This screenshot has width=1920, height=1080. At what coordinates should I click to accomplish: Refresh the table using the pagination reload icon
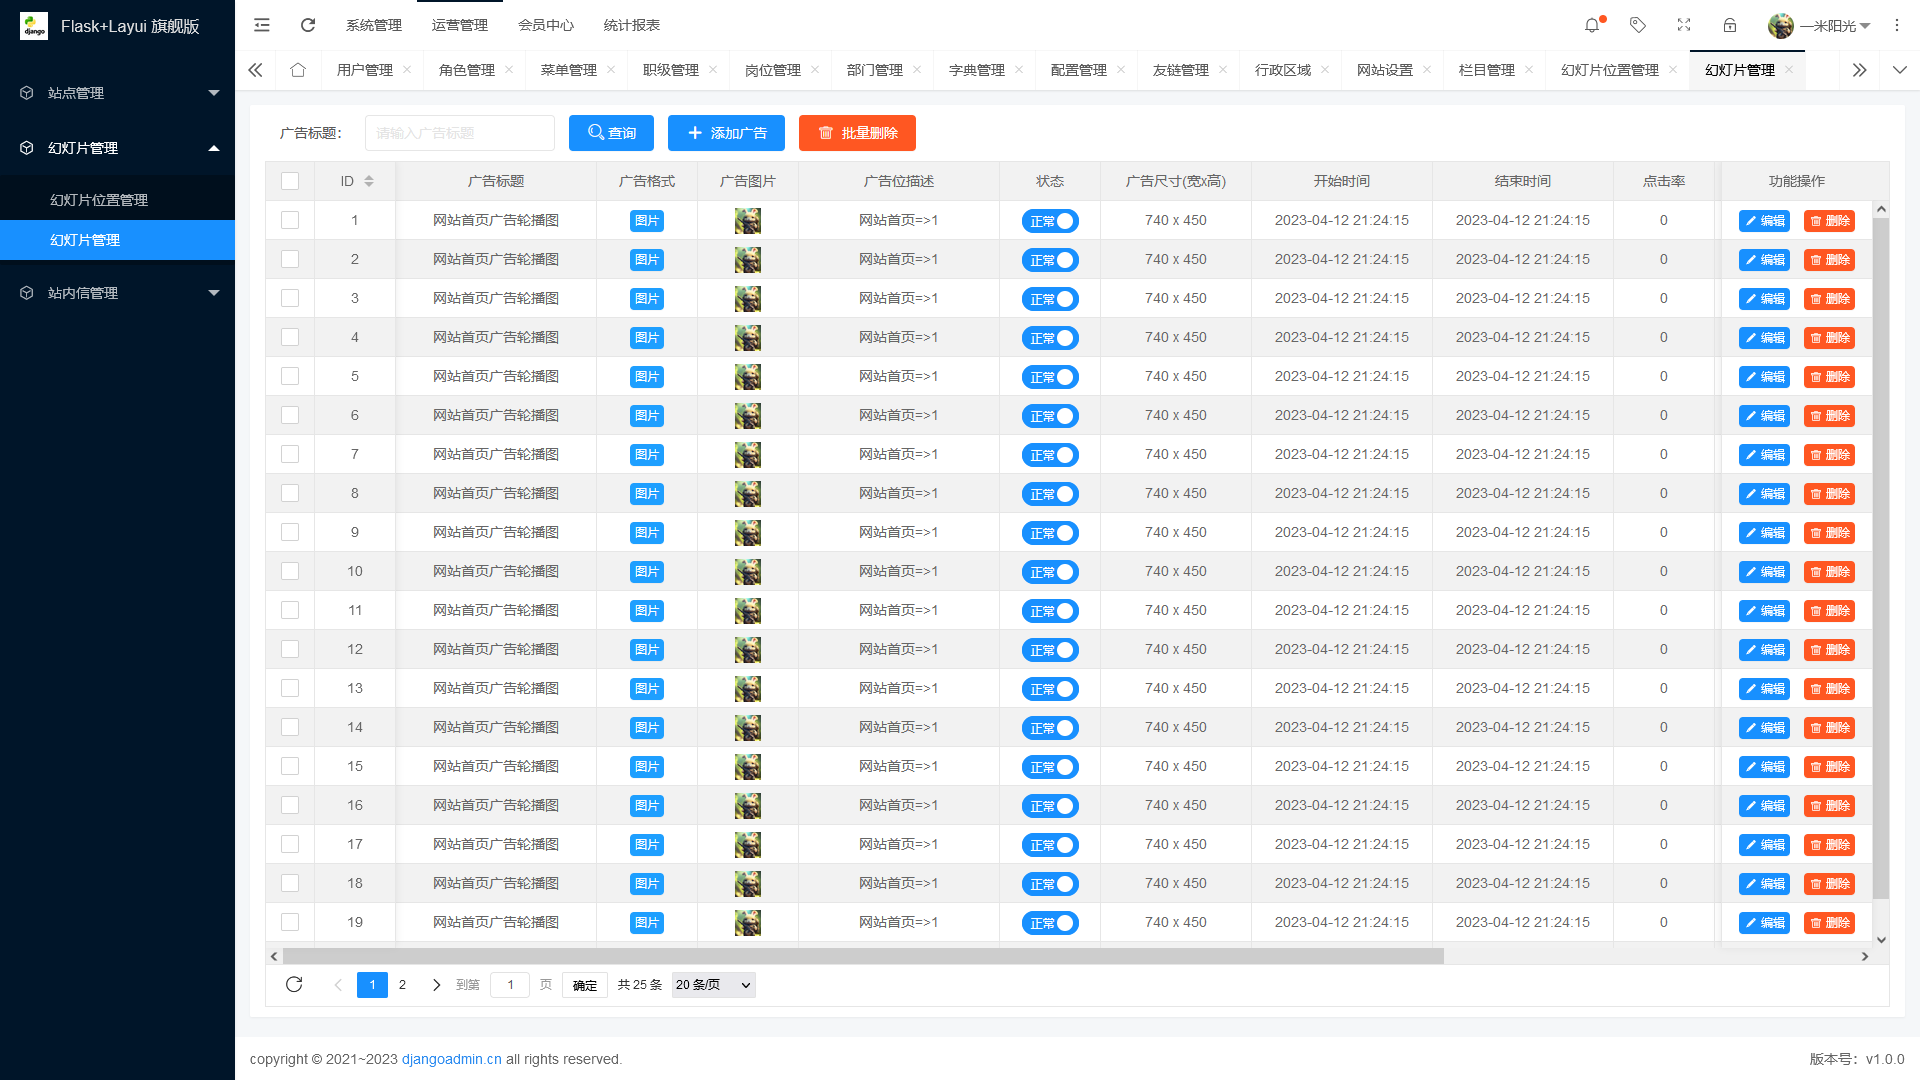(x=294, y=984)
